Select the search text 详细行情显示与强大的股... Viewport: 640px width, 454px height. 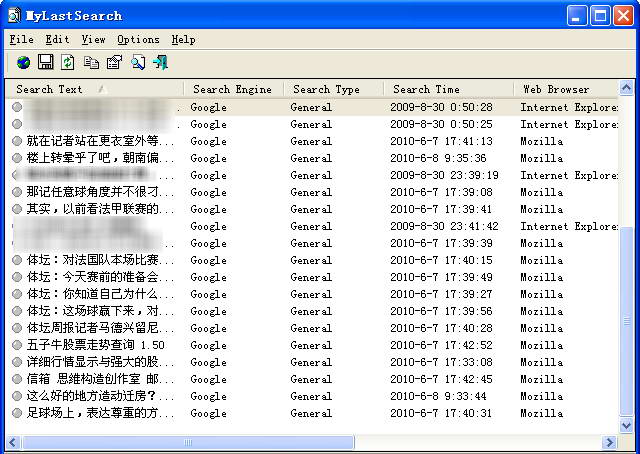click(x=100, y=362)
